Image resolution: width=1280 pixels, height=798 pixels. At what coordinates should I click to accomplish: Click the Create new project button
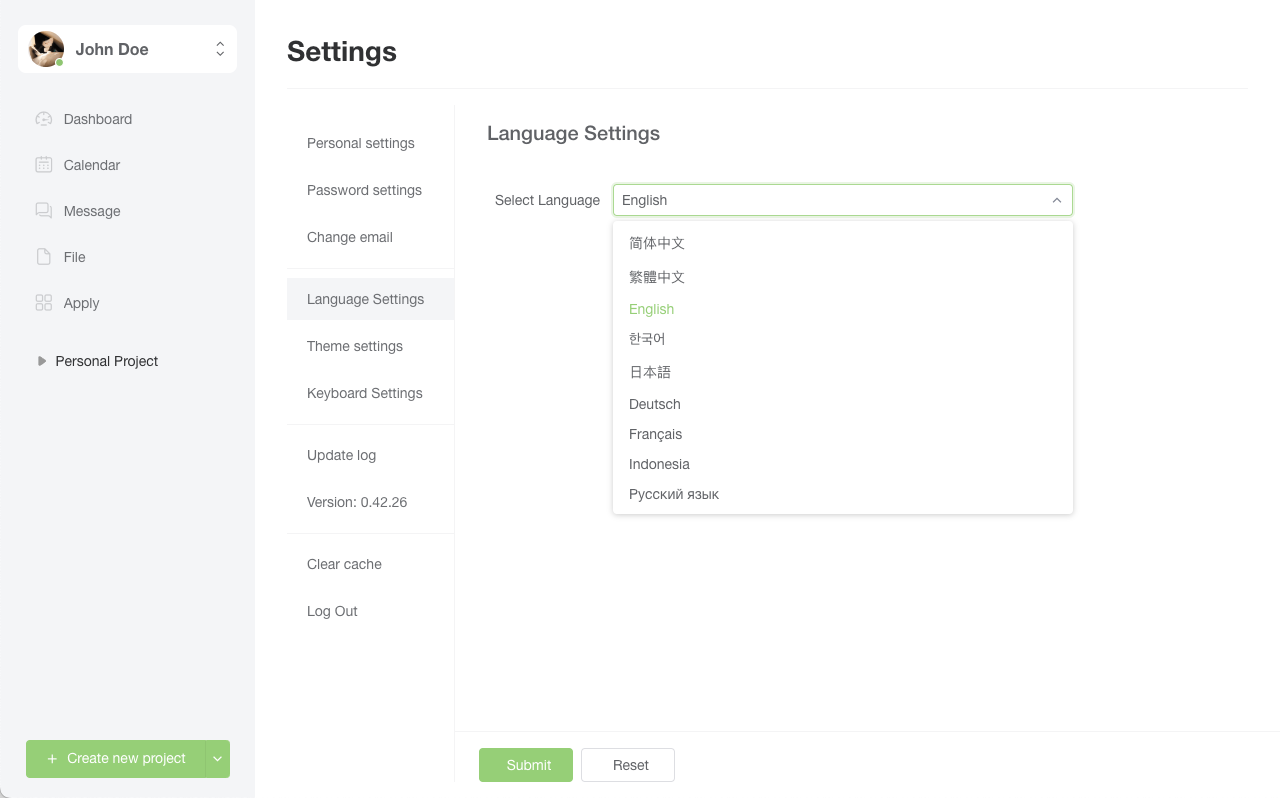(x=116, y=759)
